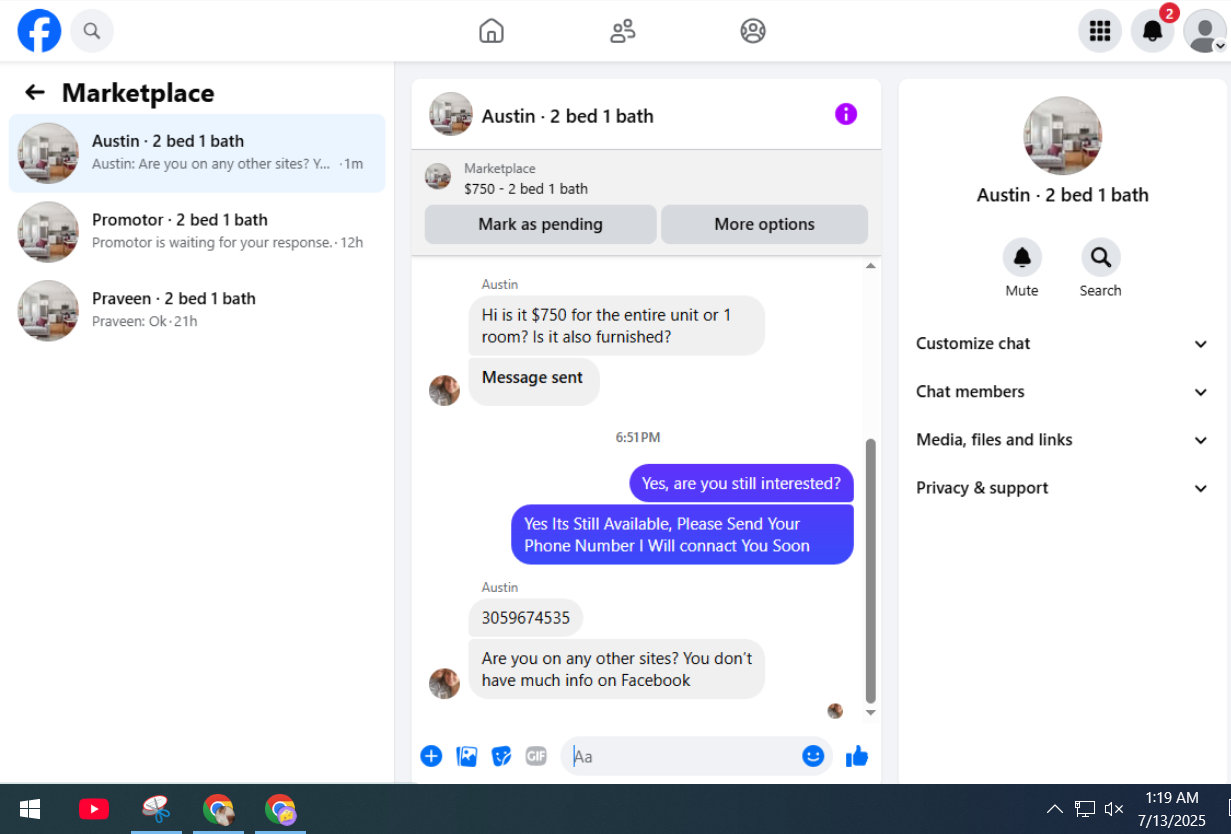This screenshot has width=1231, height=834.
Task: Click the message input field
Action: [685, 756]
